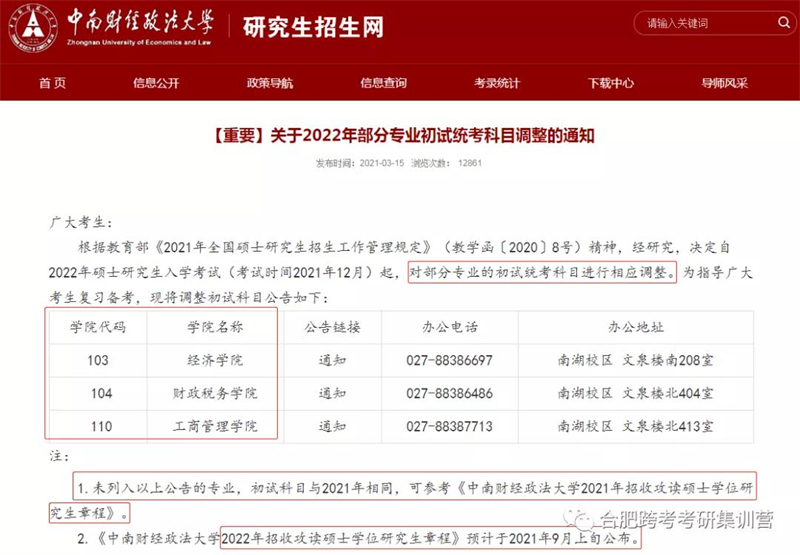
Task: Click the 学院代码 column header
Action: coord(98,327)
